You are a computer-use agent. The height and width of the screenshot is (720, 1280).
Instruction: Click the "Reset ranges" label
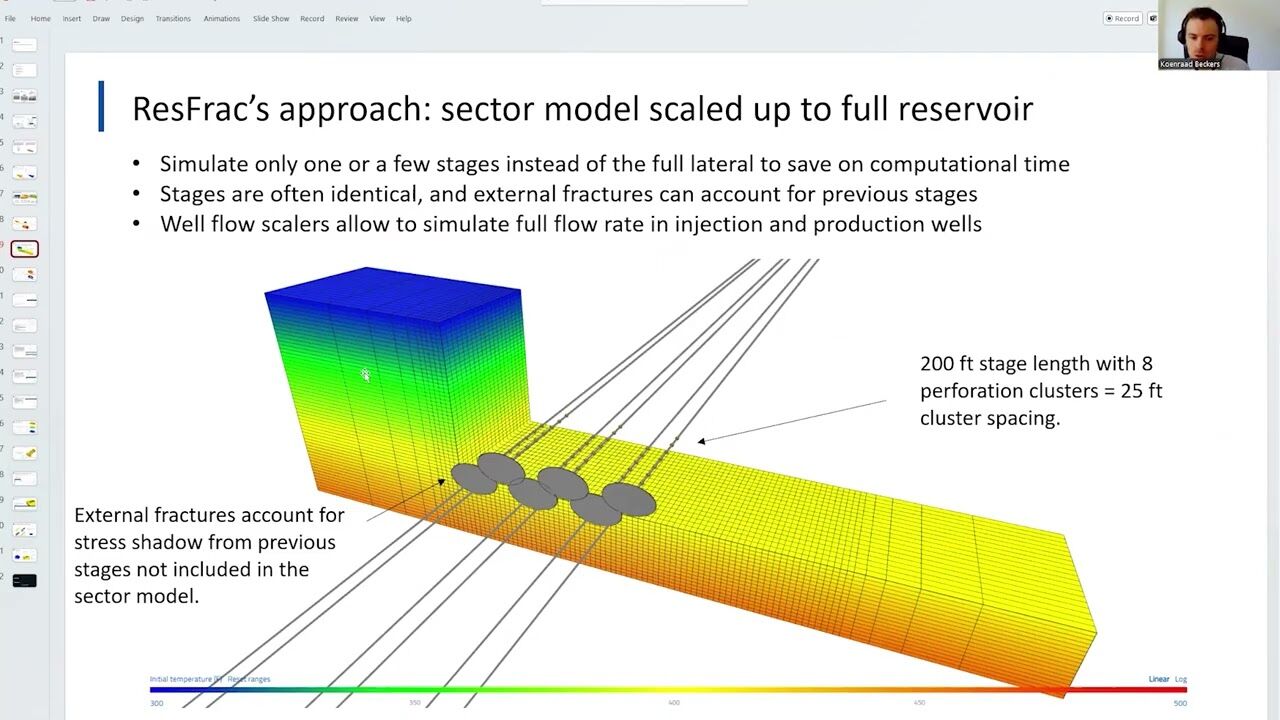[x=249, y=679]
